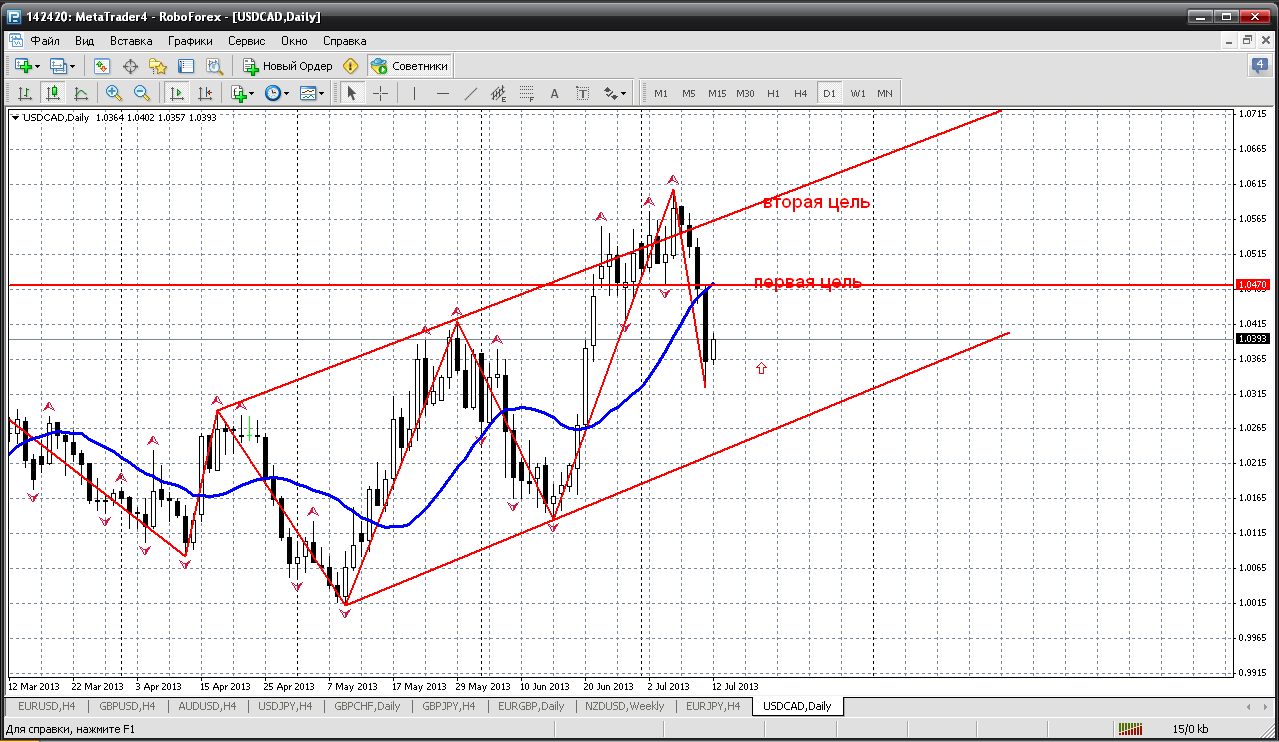Draw a vertical line on the chart
This screenshot has width=1279, height=742.
(x=414, y=93)
